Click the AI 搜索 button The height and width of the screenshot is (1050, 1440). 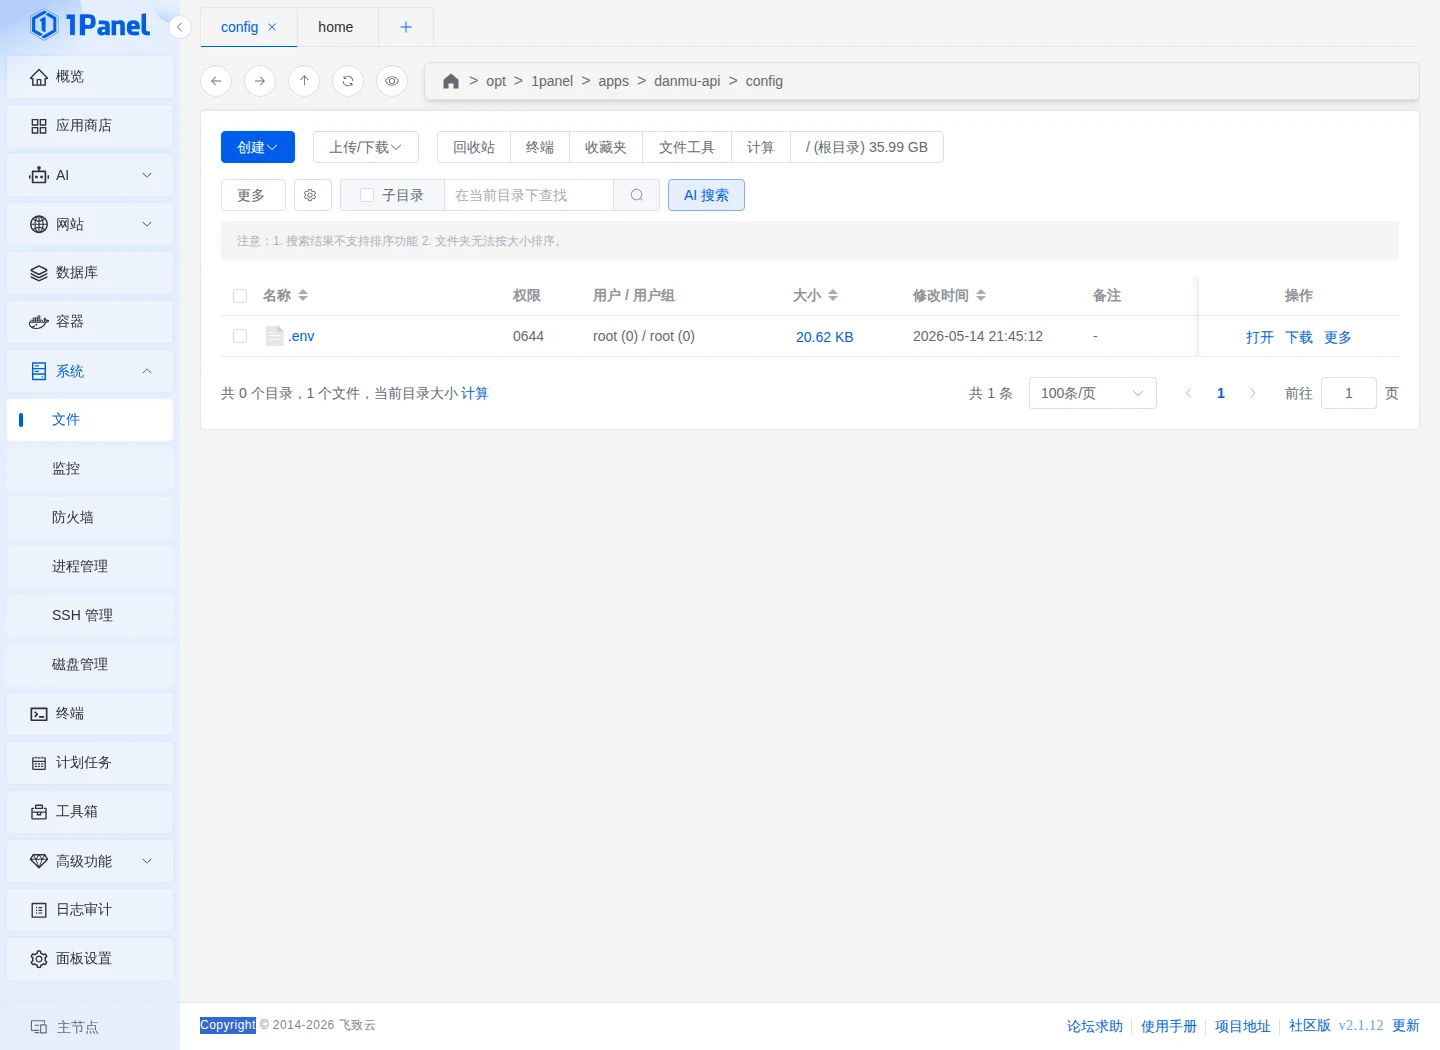click(x=706, y=195)
